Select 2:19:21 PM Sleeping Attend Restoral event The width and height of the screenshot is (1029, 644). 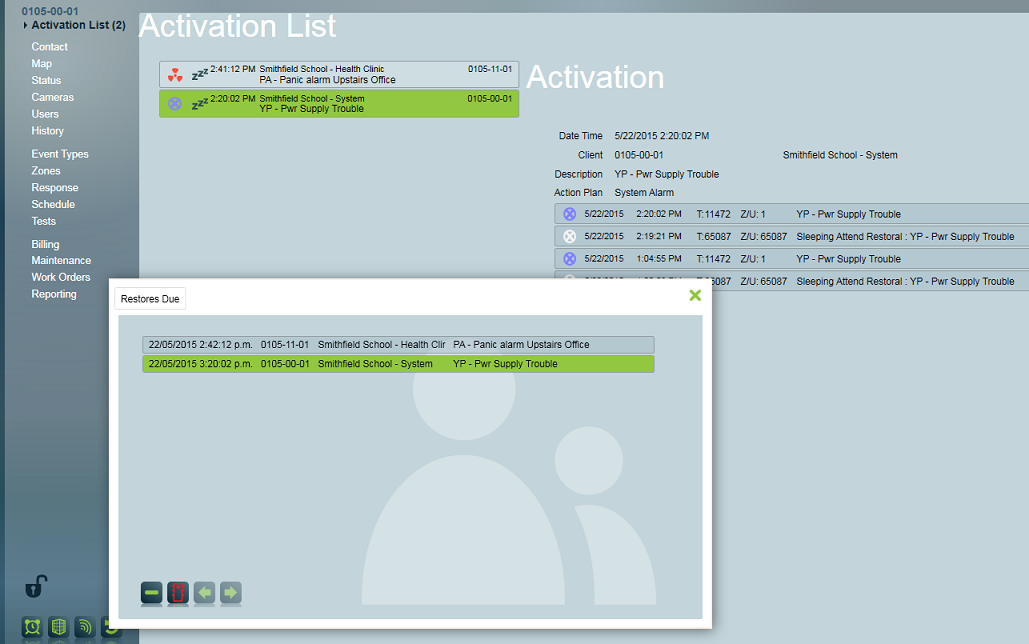tap(791, 236)
